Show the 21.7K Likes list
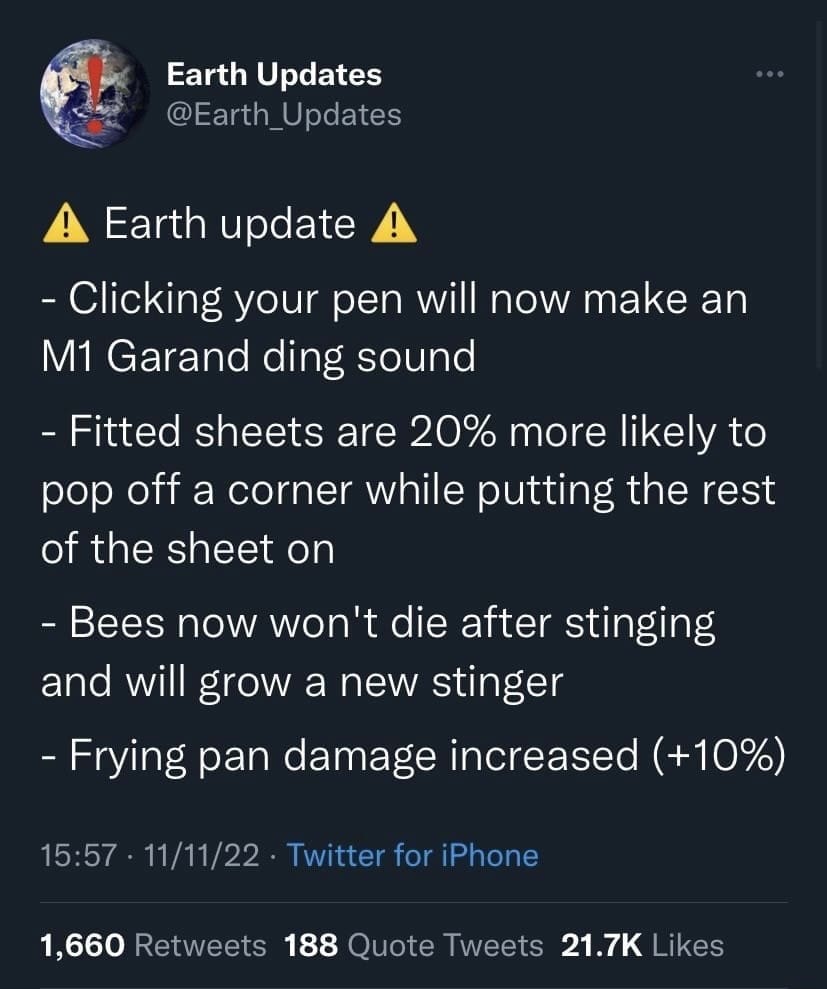 pyautogui.click(x=642, y=945)
